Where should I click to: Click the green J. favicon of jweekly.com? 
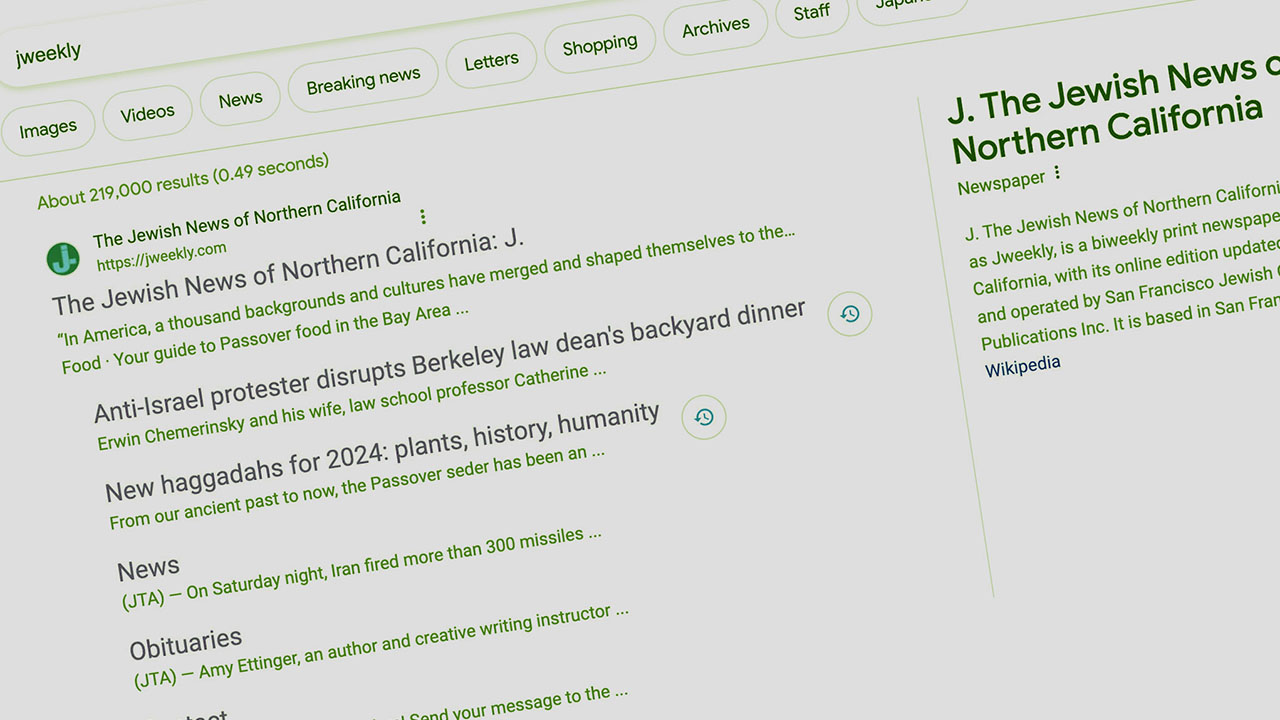[x=63, y=259]
